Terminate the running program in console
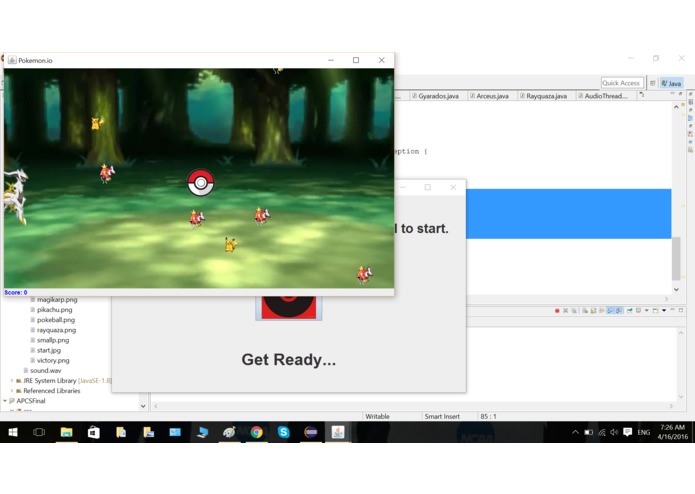The width and height of the screenshot is (695, 494). tap(557, 311)
